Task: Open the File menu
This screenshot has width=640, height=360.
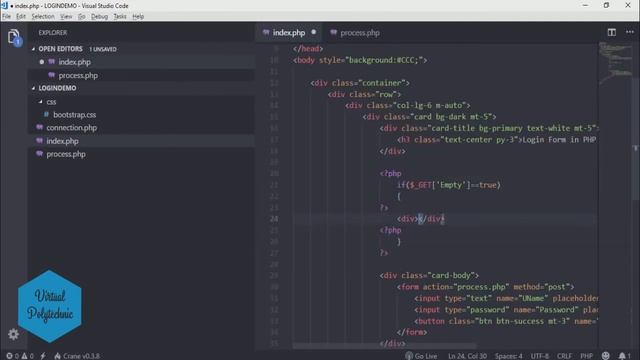Action: point(7,16)
